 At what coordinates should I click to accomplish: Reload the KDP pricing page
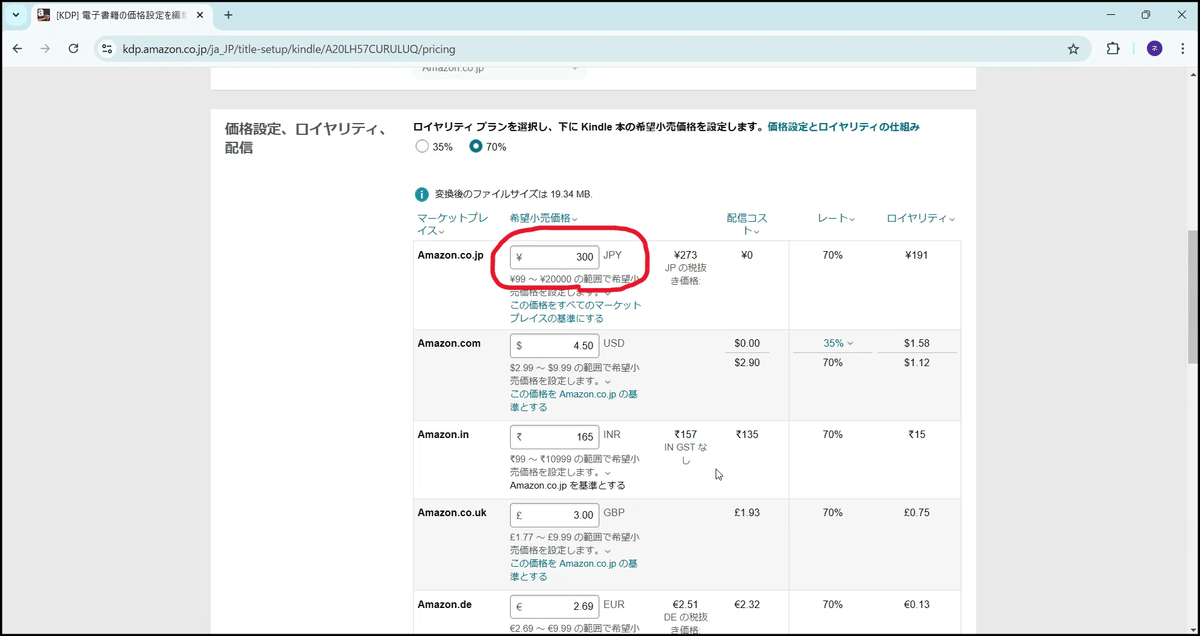(x=73, y=48)
